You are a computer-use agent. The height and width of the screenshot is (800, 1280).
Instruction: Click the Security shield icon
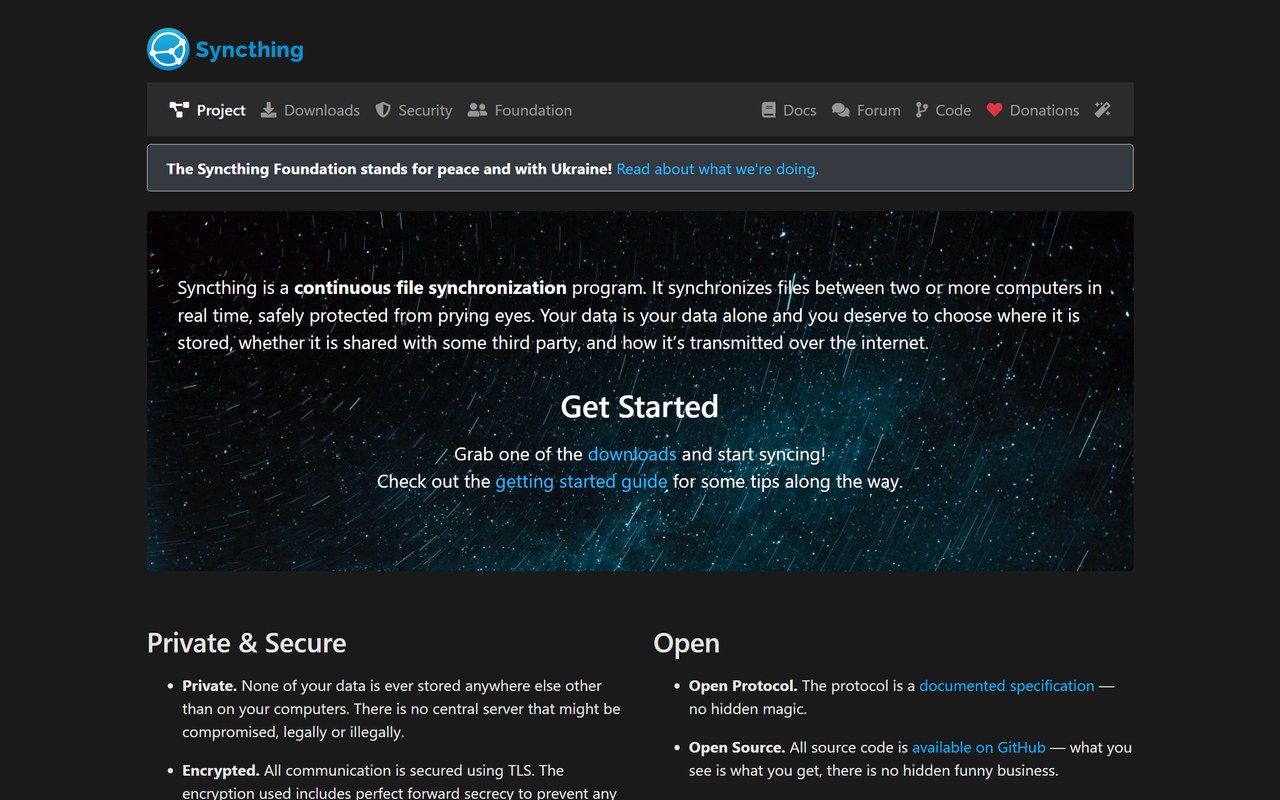pos(383,110)
